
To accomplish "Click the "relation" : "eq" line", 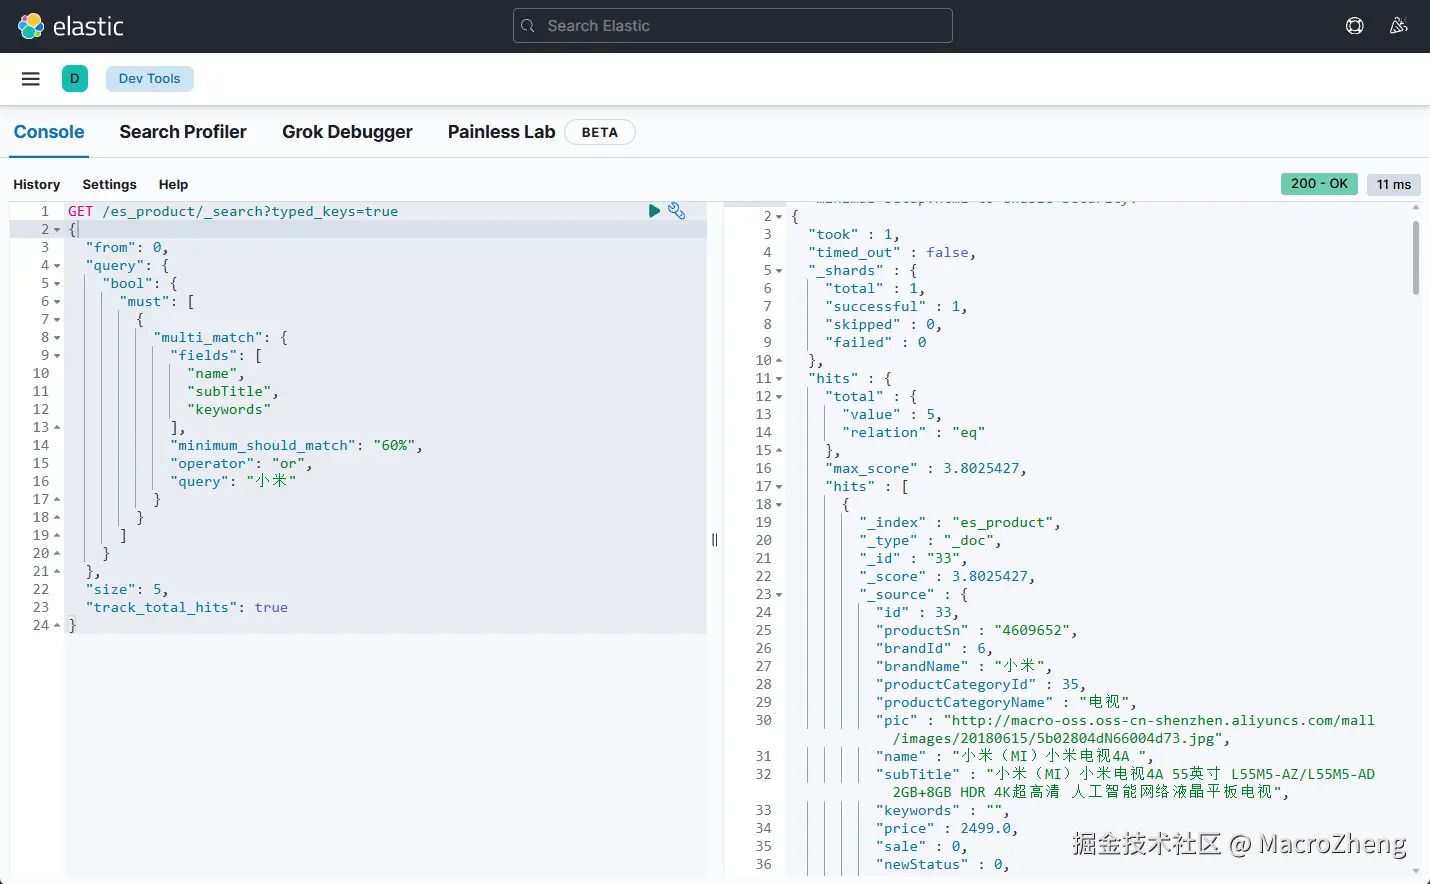I will [914, 433].
